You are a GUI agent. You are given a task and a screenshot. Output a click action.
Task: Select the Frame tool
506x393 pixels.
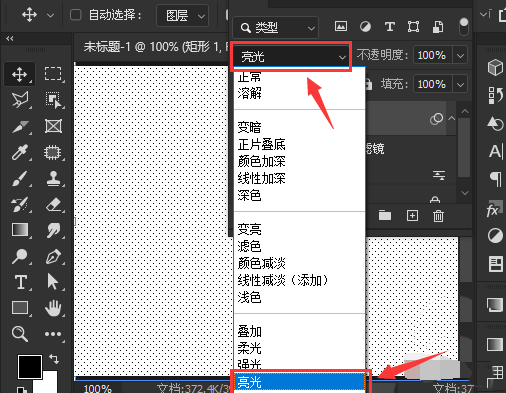(53, 126)
